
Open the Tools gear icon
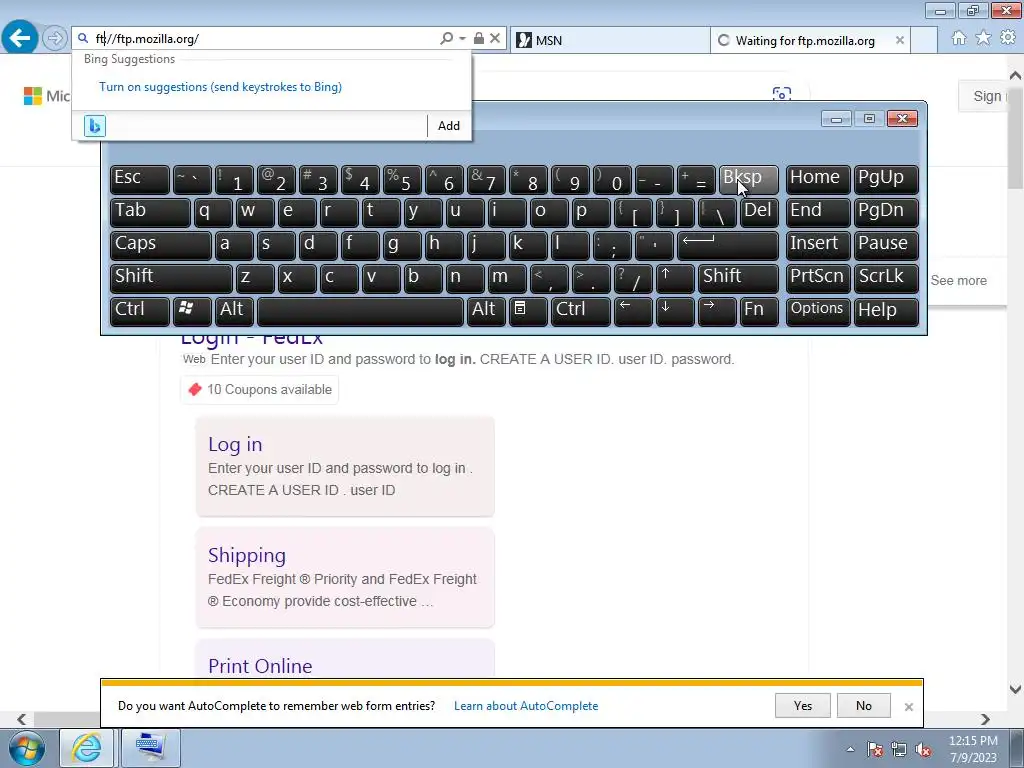click(x=1008, y=38)
